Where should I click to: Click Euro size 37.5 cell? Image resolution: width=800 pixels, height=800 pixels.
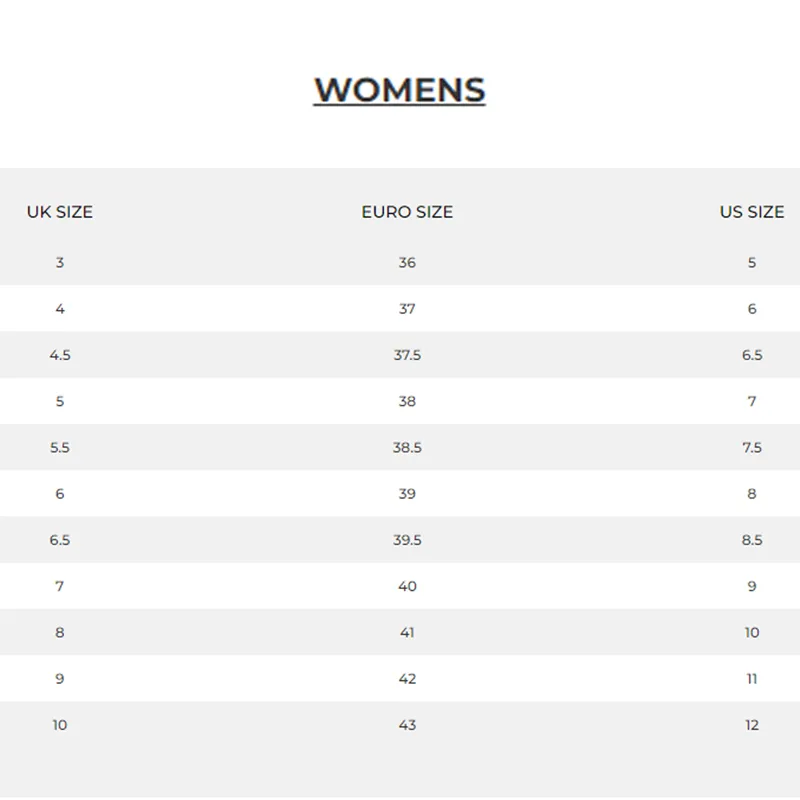pos(407,355)
